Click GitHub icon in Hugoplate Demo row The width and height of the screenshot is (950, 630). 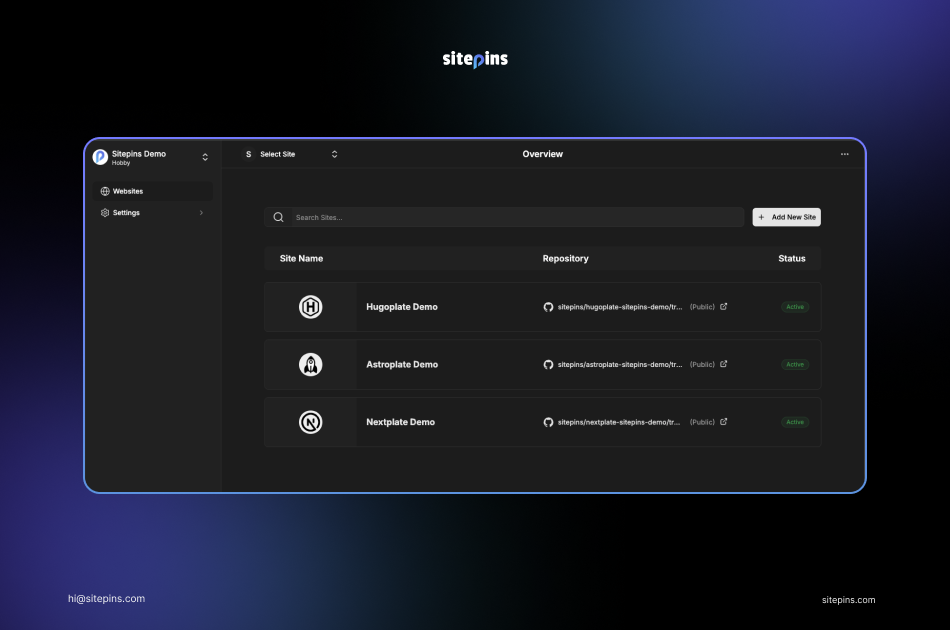[548, 307]
